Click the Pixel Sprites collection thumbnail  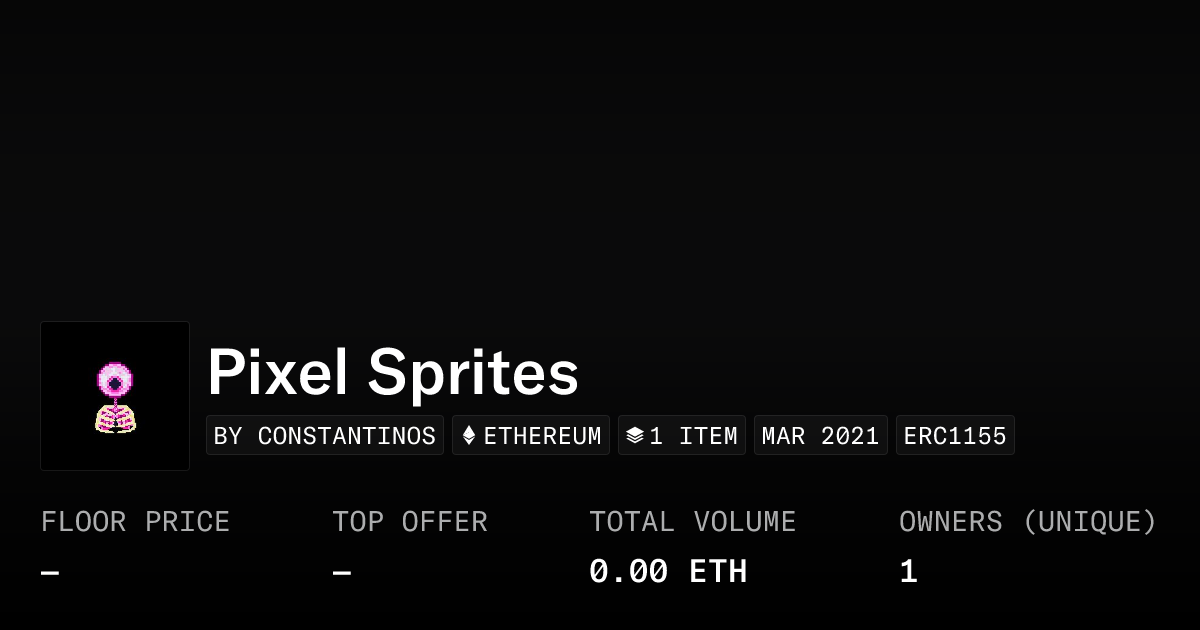click(115, 396)
